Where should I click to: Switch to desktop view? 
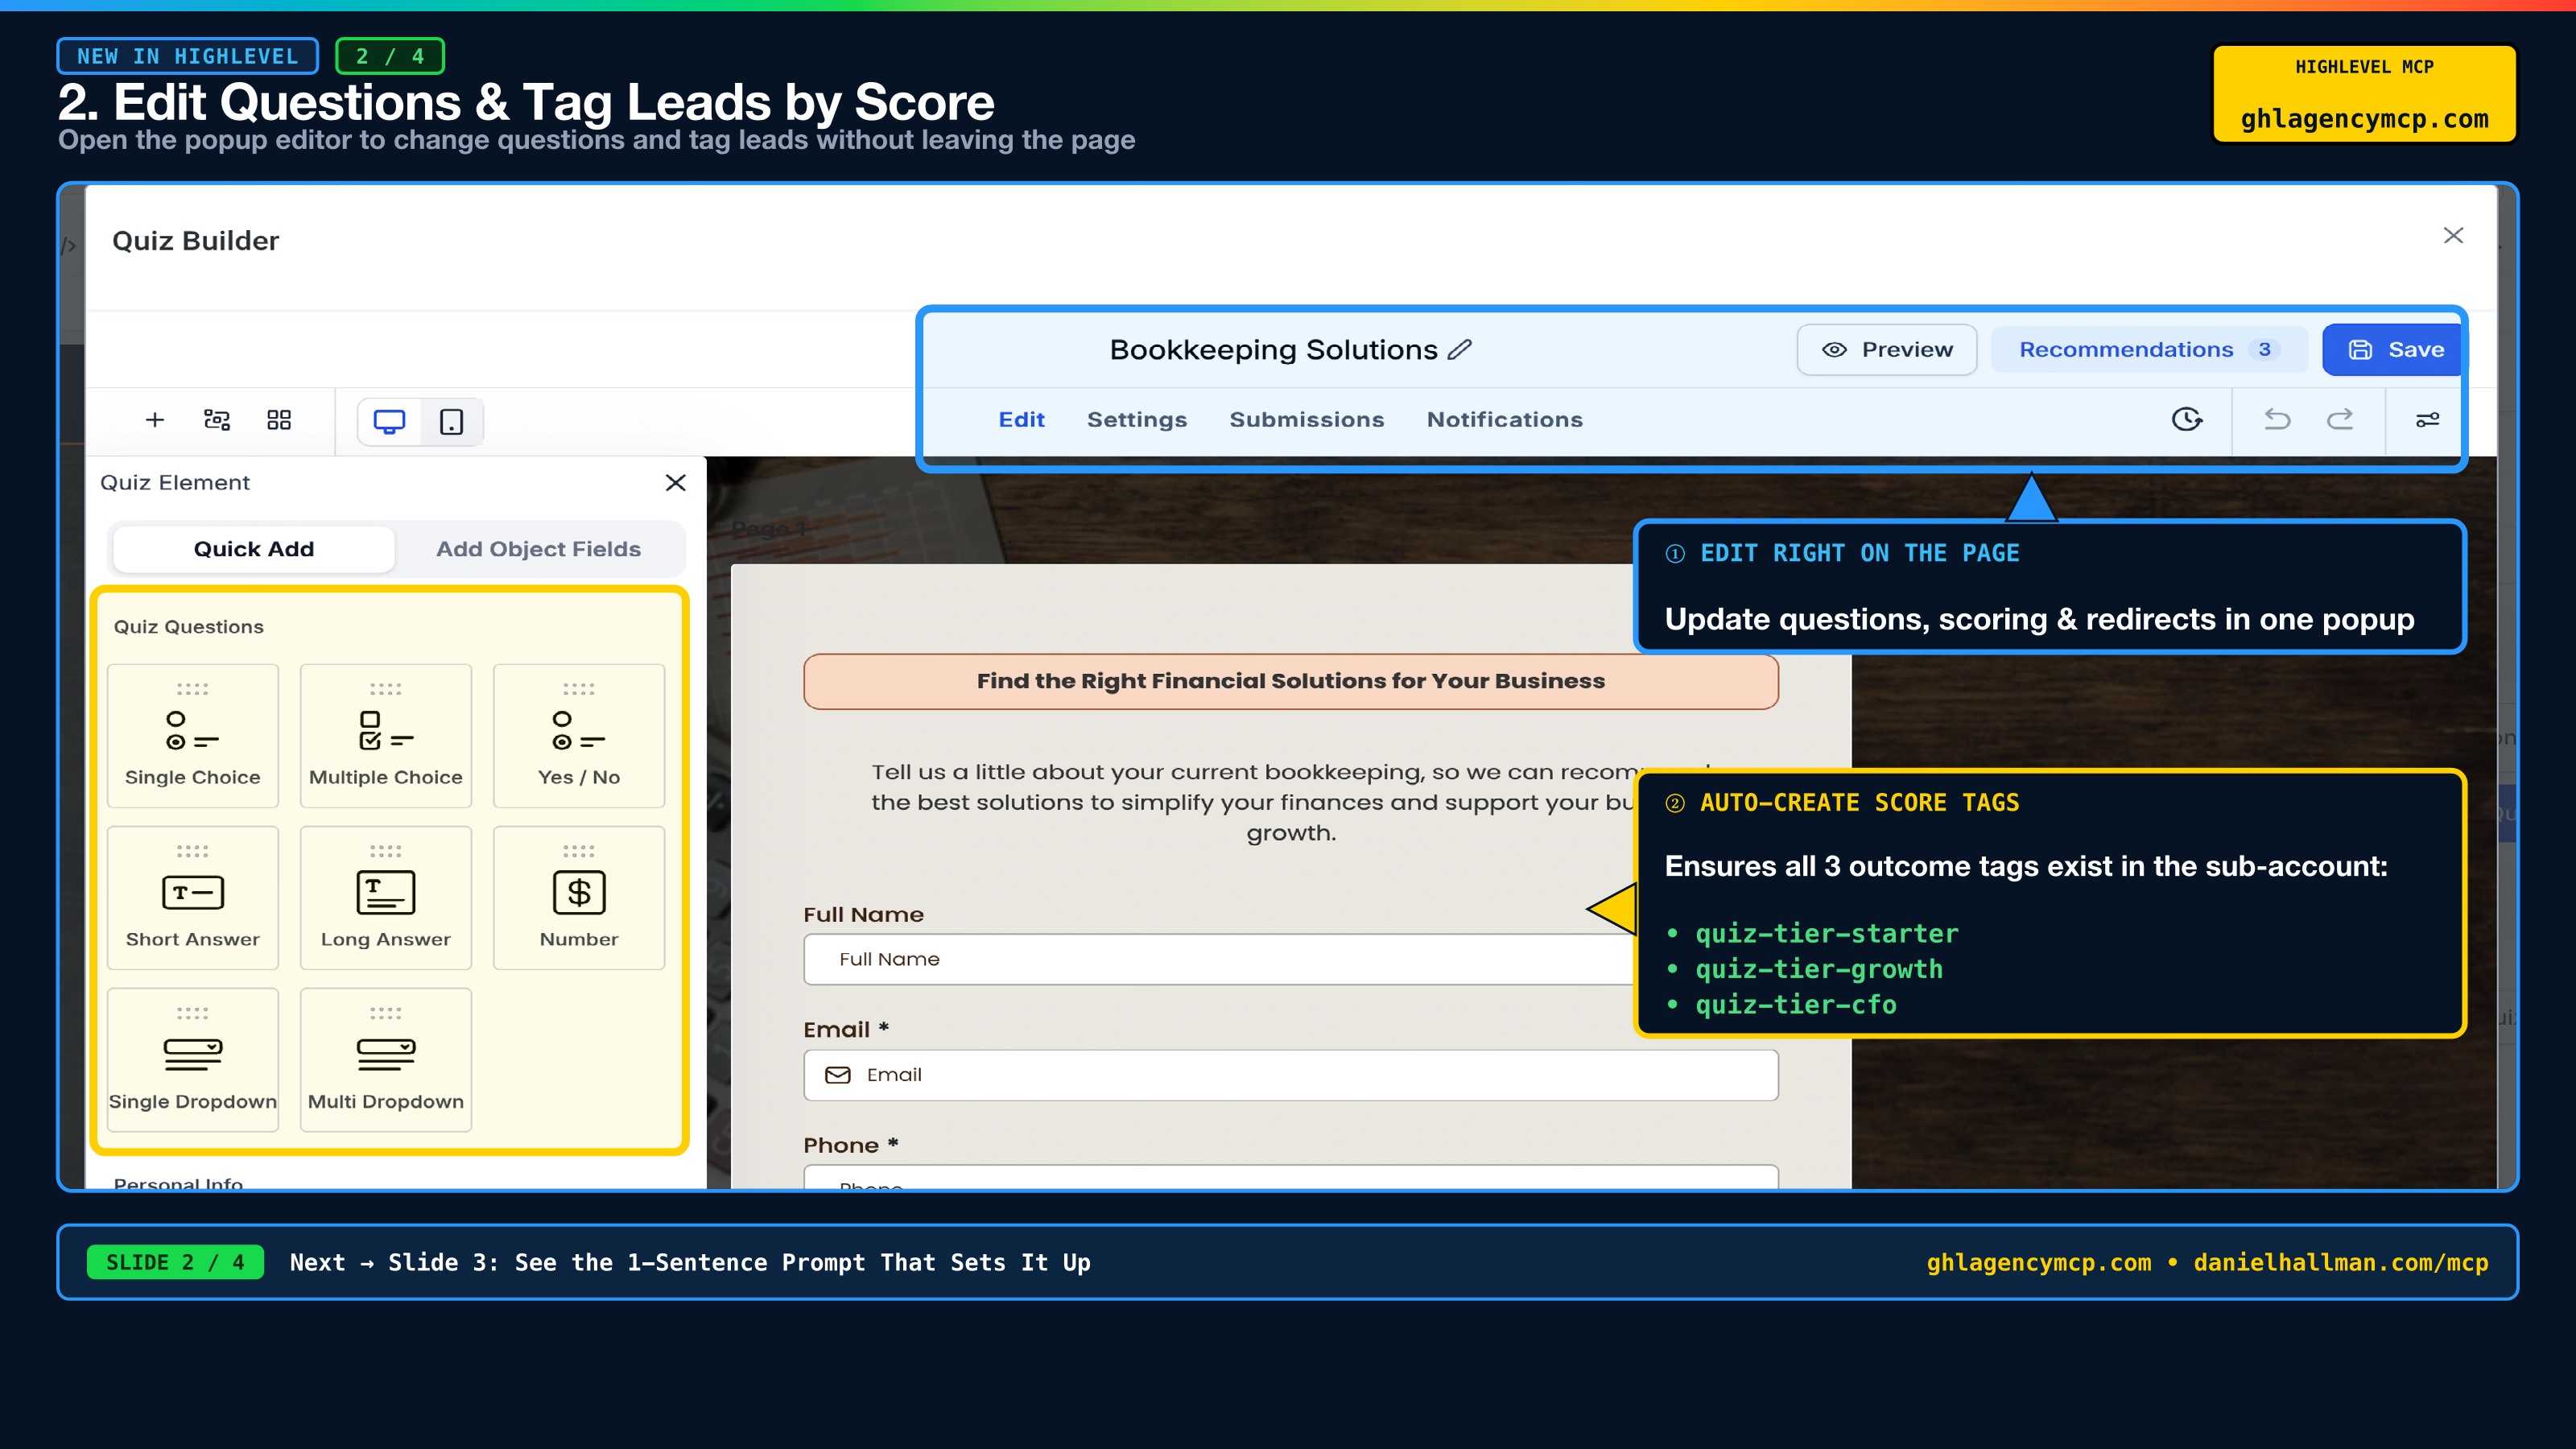click(x=389, y=421)
